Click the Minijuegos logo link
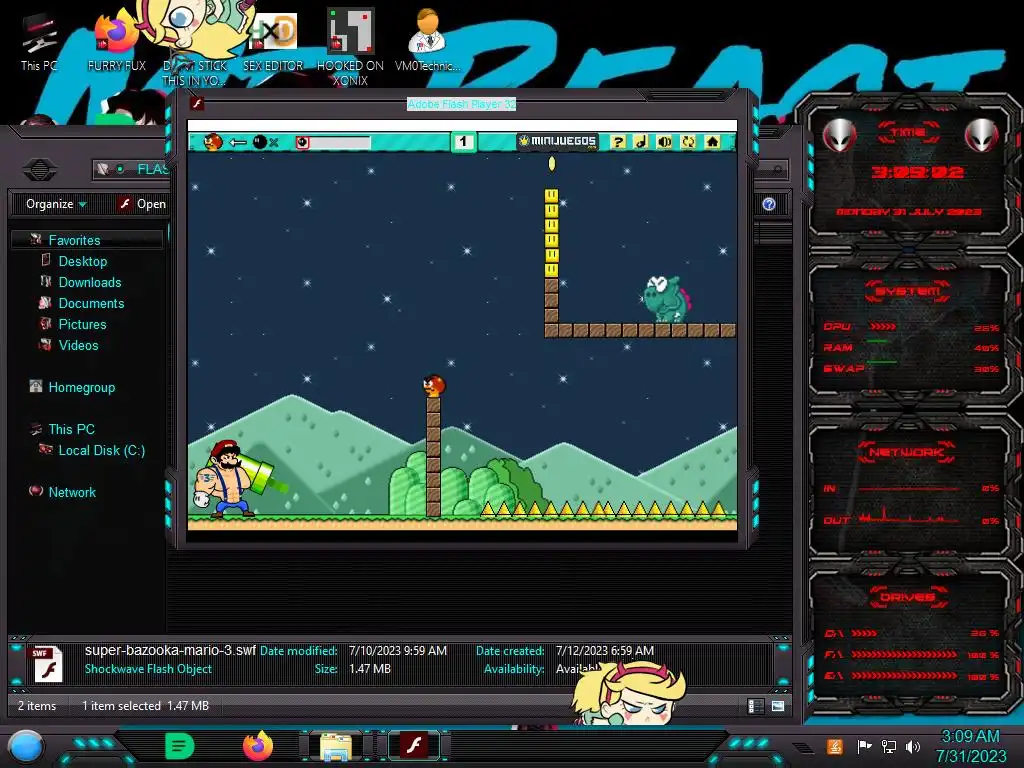Image resolution: width=1024 pixels, height=768 pixels. click(x=557, y=141)
